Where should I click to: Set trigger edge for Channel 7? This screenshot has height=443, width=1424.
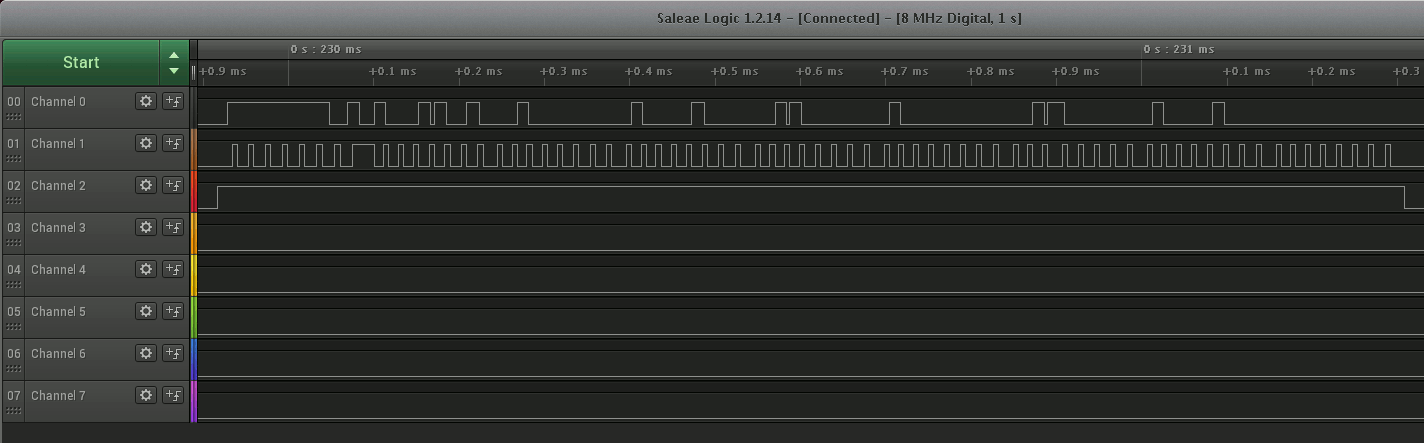click(x=173, y=395)
